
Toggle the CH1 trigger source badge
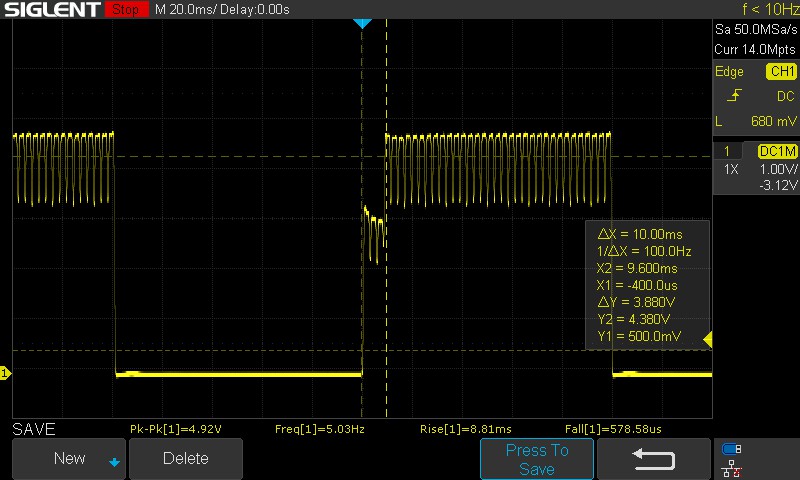(x=781, y=71)
